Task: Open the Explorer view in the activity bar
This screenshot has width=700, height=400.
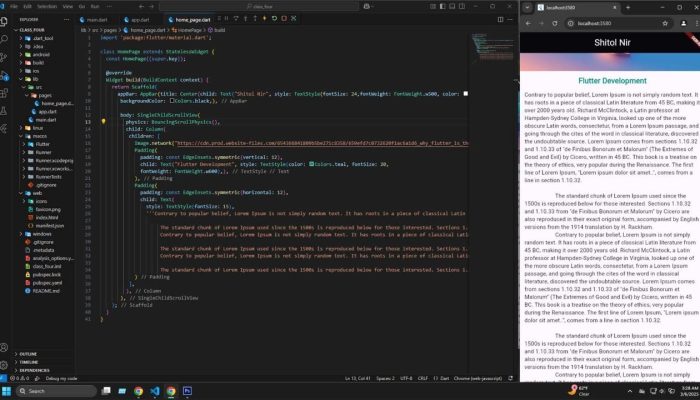Action: click(x=4, y=21)
